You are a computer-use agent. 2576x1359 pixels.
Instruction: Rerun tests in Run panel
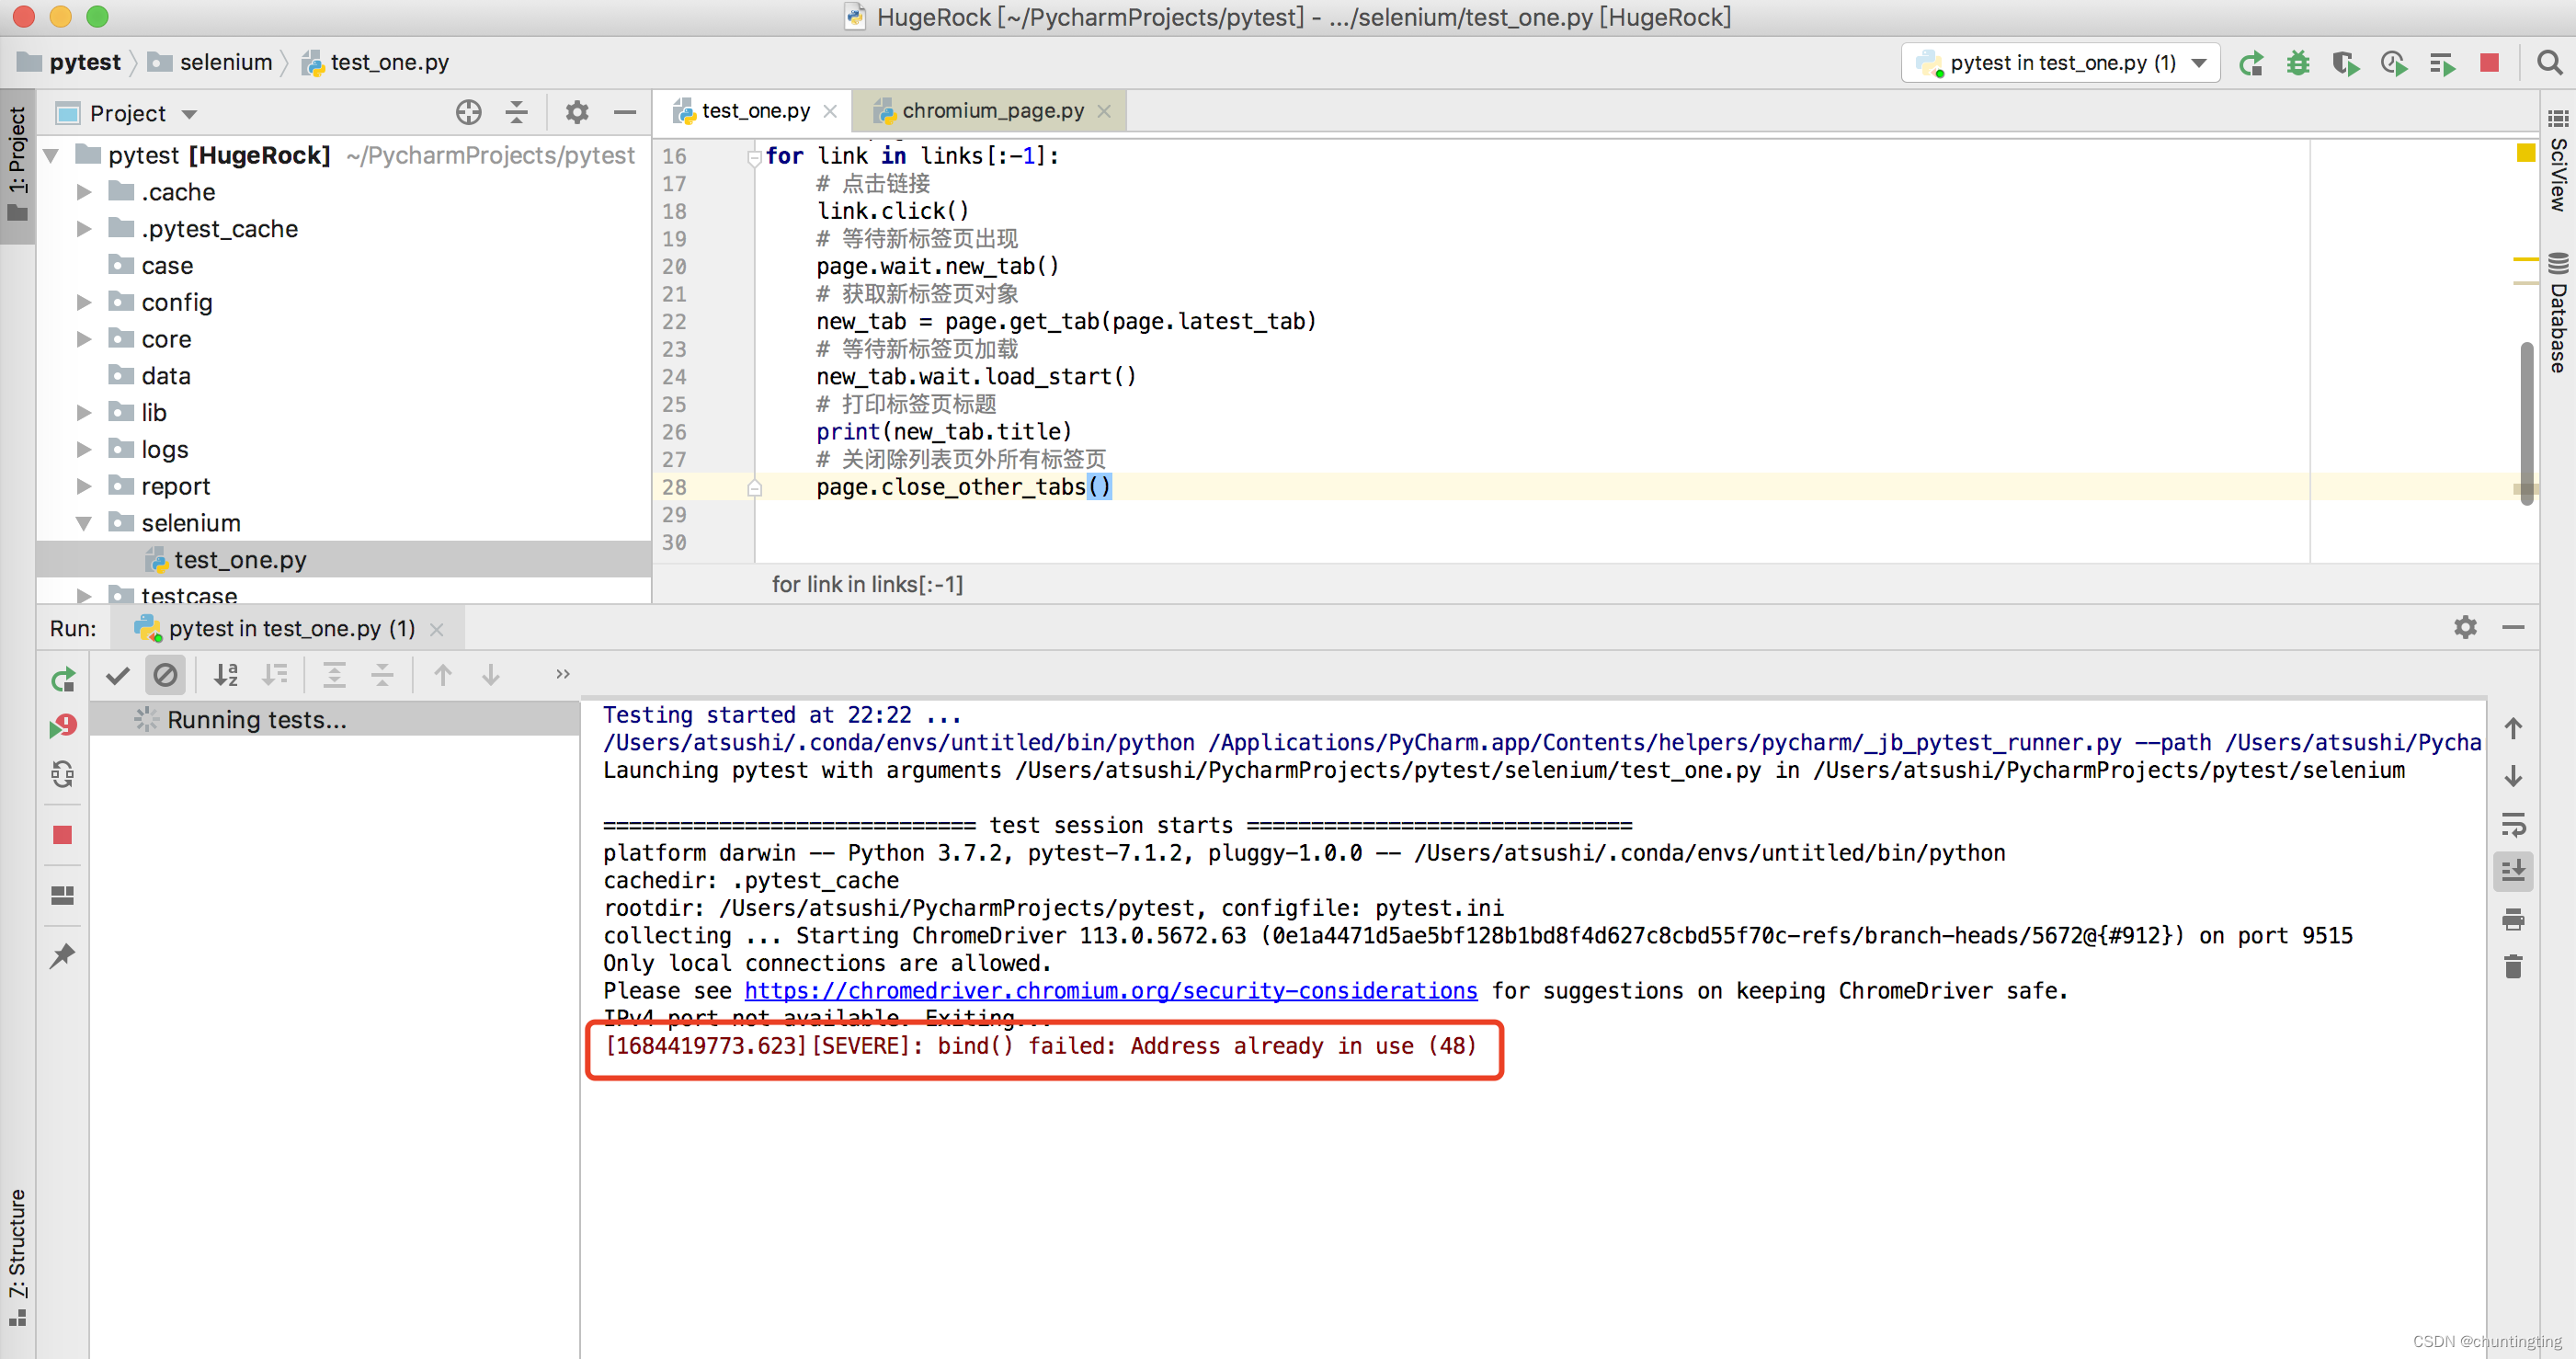(63, 680)
